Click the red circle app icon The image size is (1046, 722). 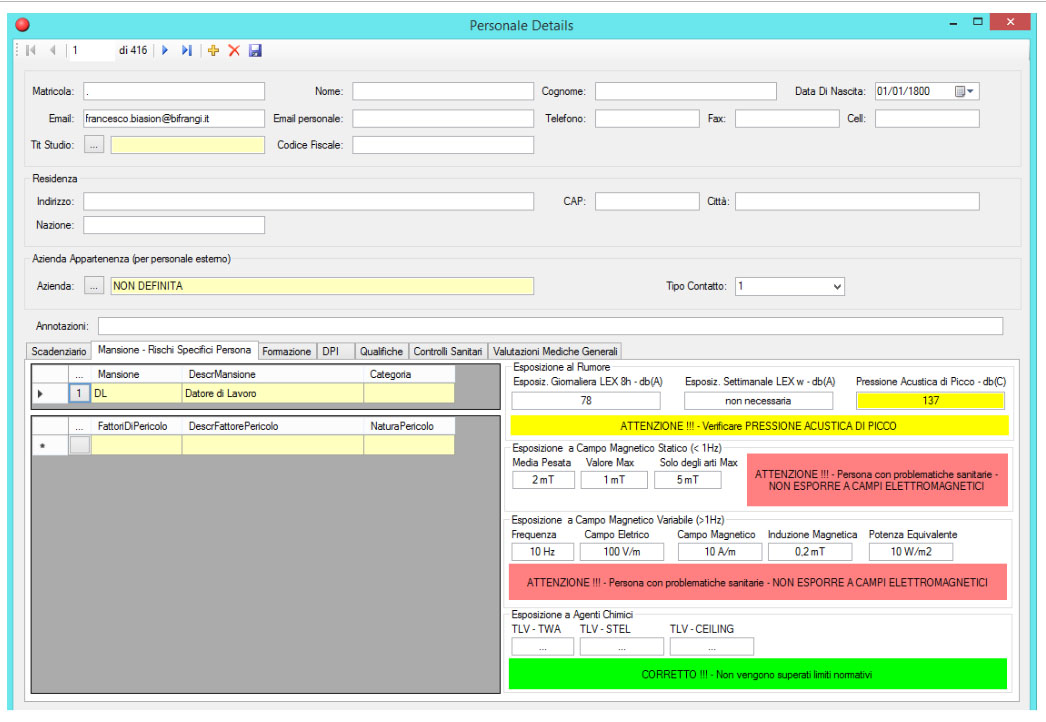coord(22,25)
